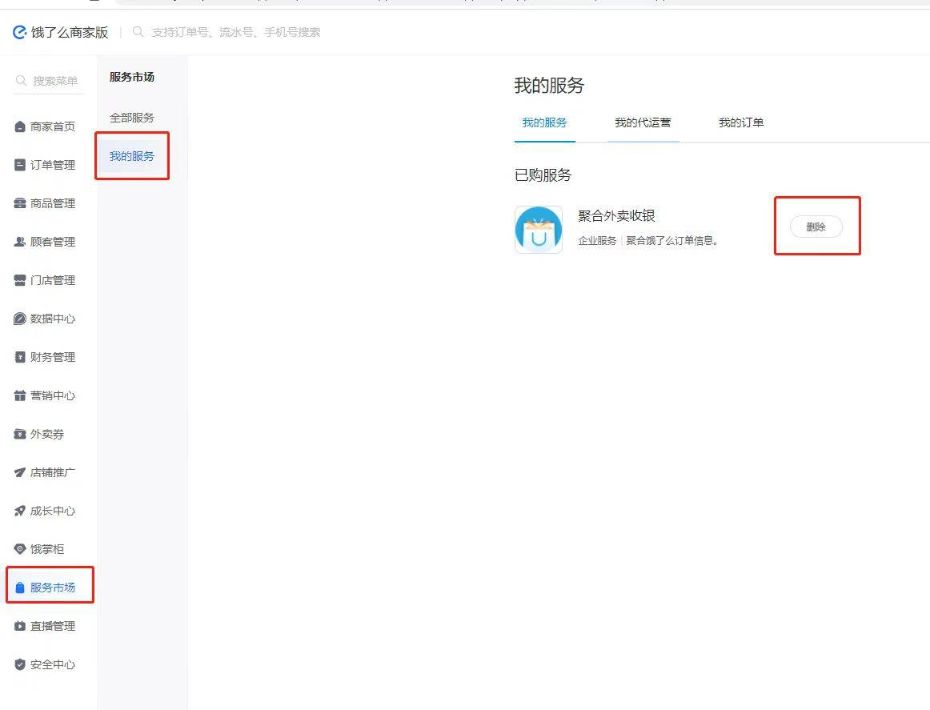Open 安全中心 shield icon in sidebar
This screenshot has height=710, width=930.
(20, 664)
